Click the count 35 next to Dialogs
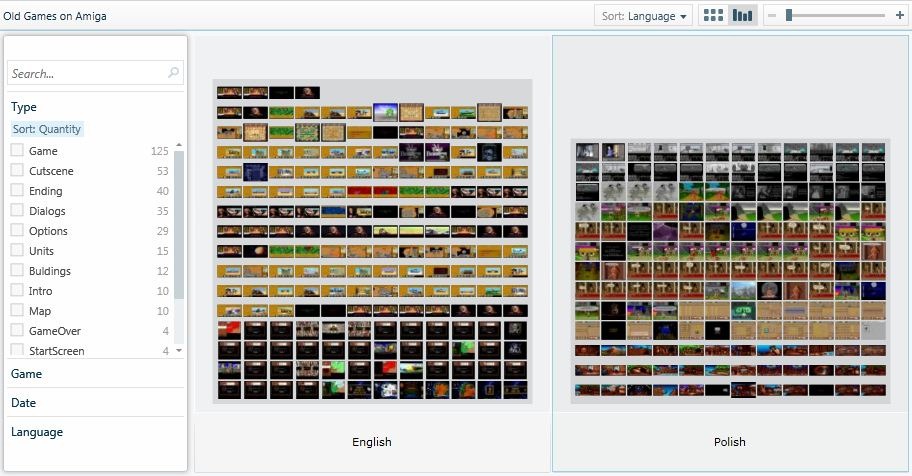 tap(162, 211)
